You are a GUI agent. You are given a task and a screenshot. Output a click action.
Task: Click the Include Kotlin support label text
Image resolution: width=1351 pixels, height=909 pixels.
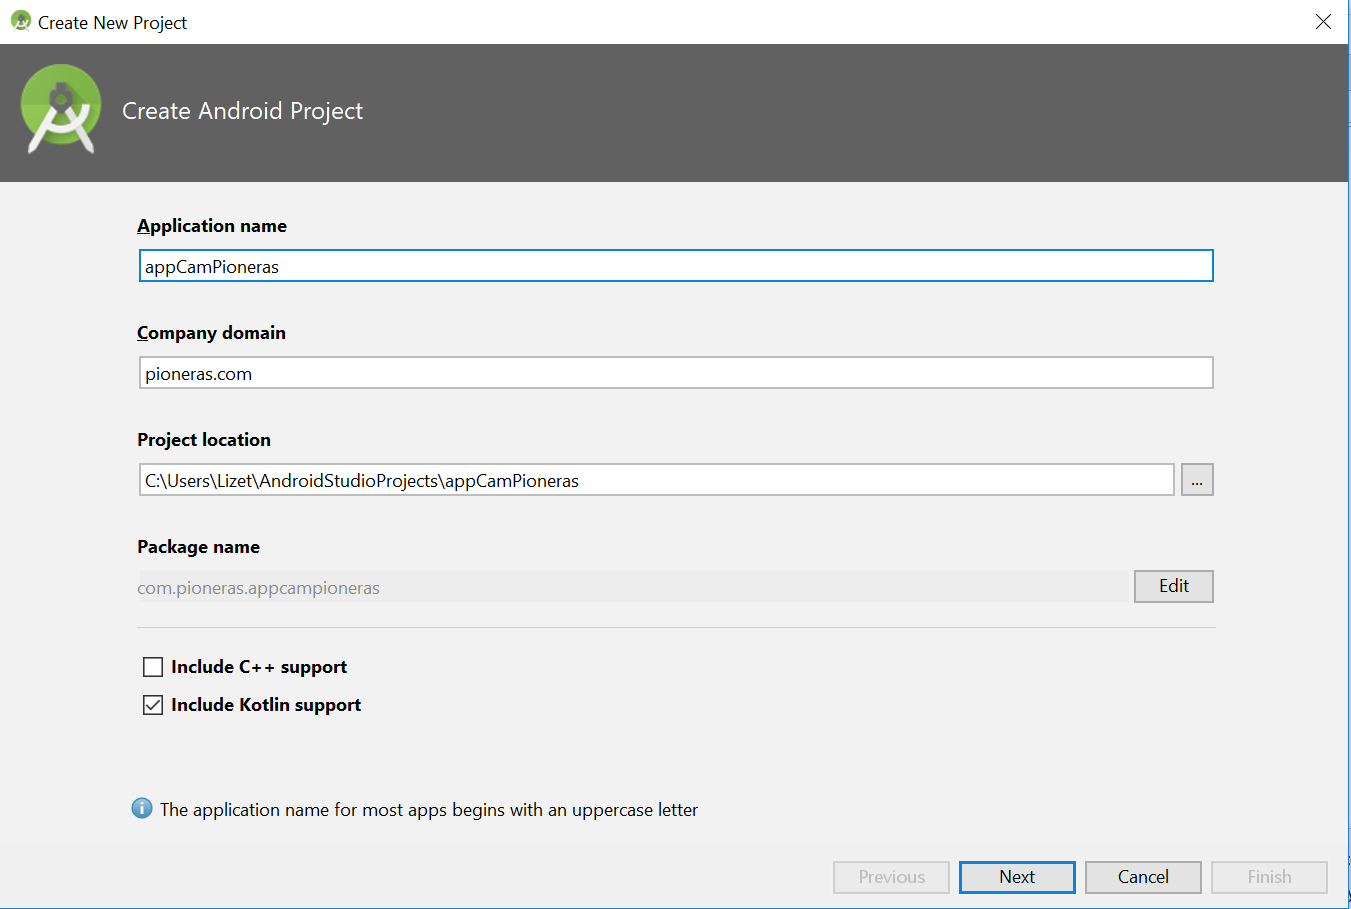tap(266, 705)
